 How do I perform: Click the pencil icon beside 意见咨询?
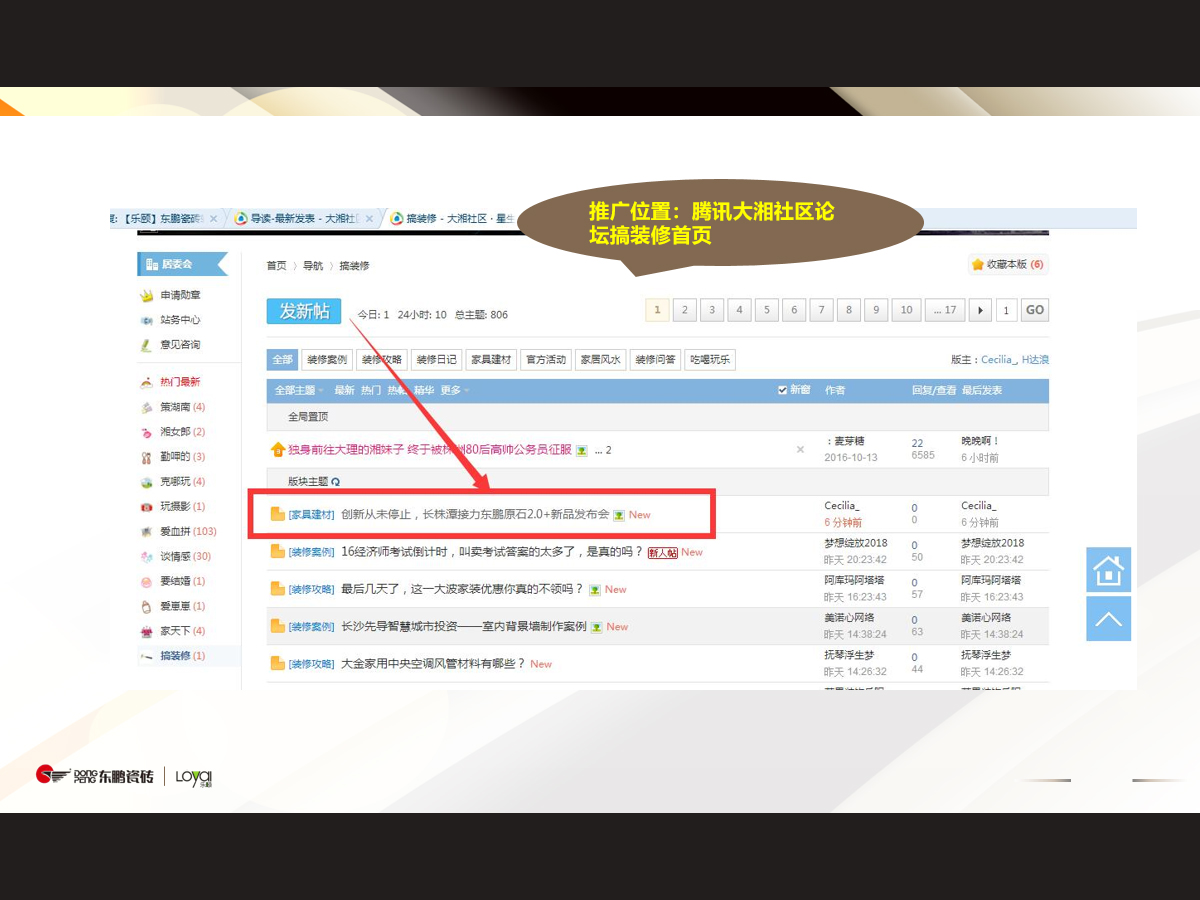[147, 345]
